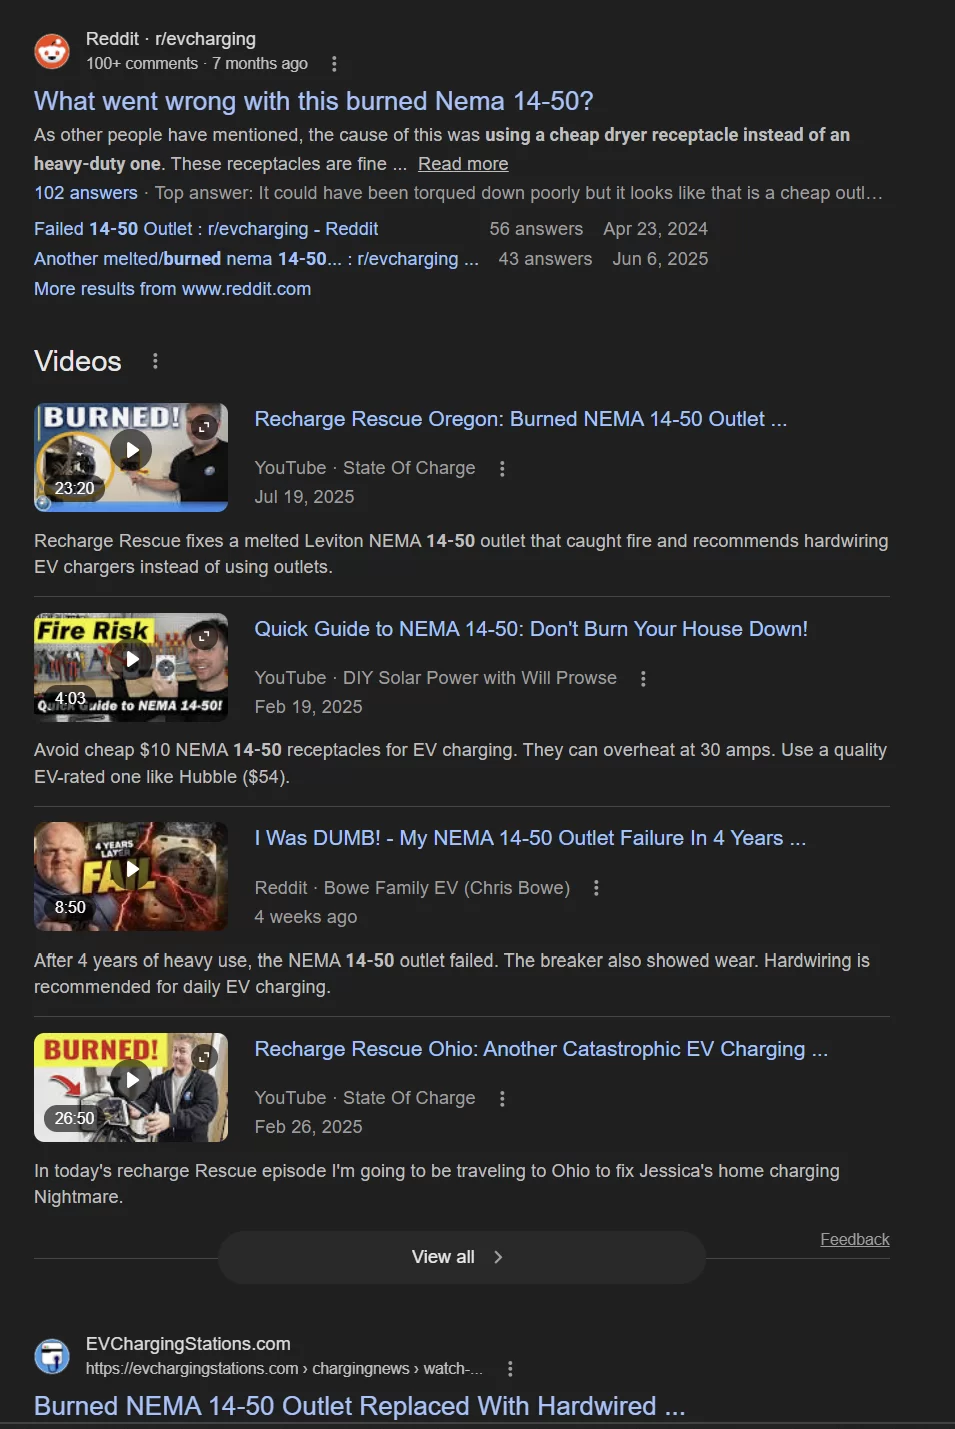Click the 'Jul 19, 2025' video date

coord(304,497)
